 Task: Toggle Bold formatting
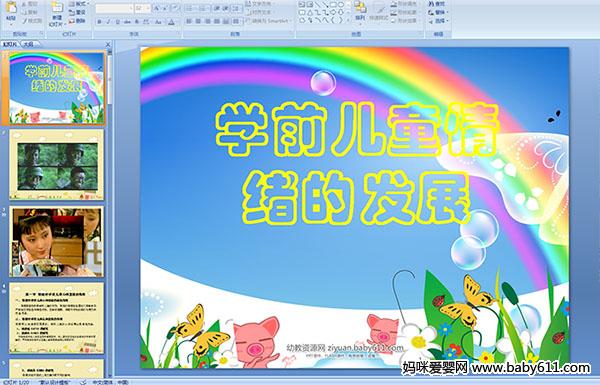[x=100, y=22]
